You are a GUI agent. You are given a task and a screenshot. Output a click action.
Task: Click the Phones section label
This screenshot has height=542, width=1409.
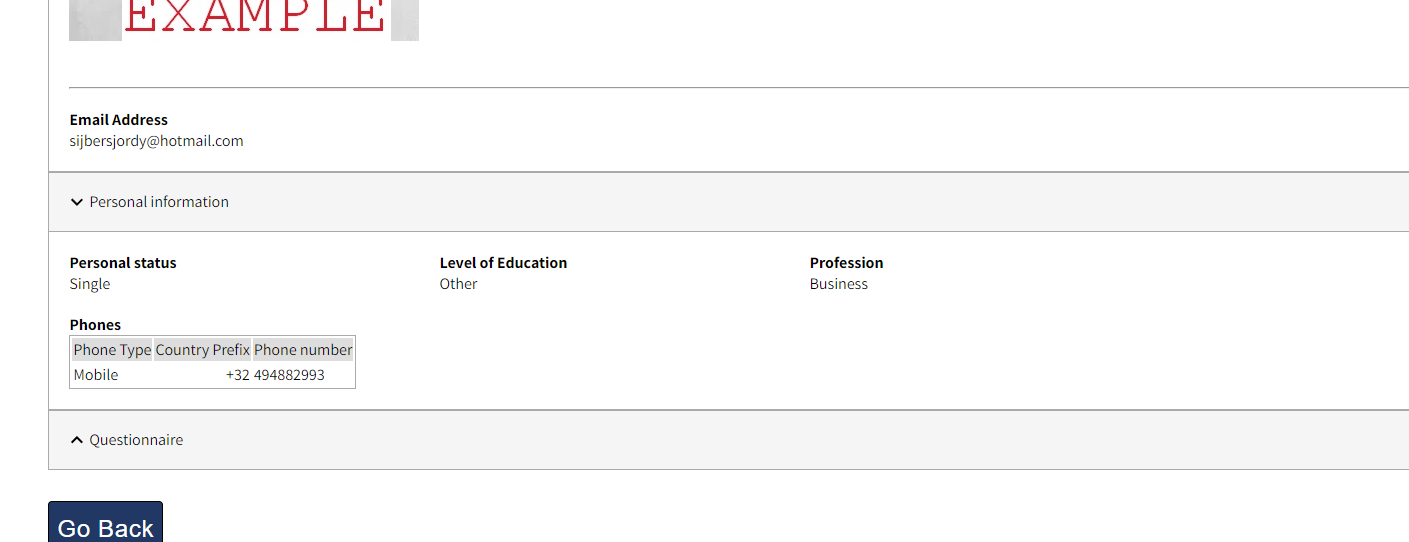coord(95,325)
